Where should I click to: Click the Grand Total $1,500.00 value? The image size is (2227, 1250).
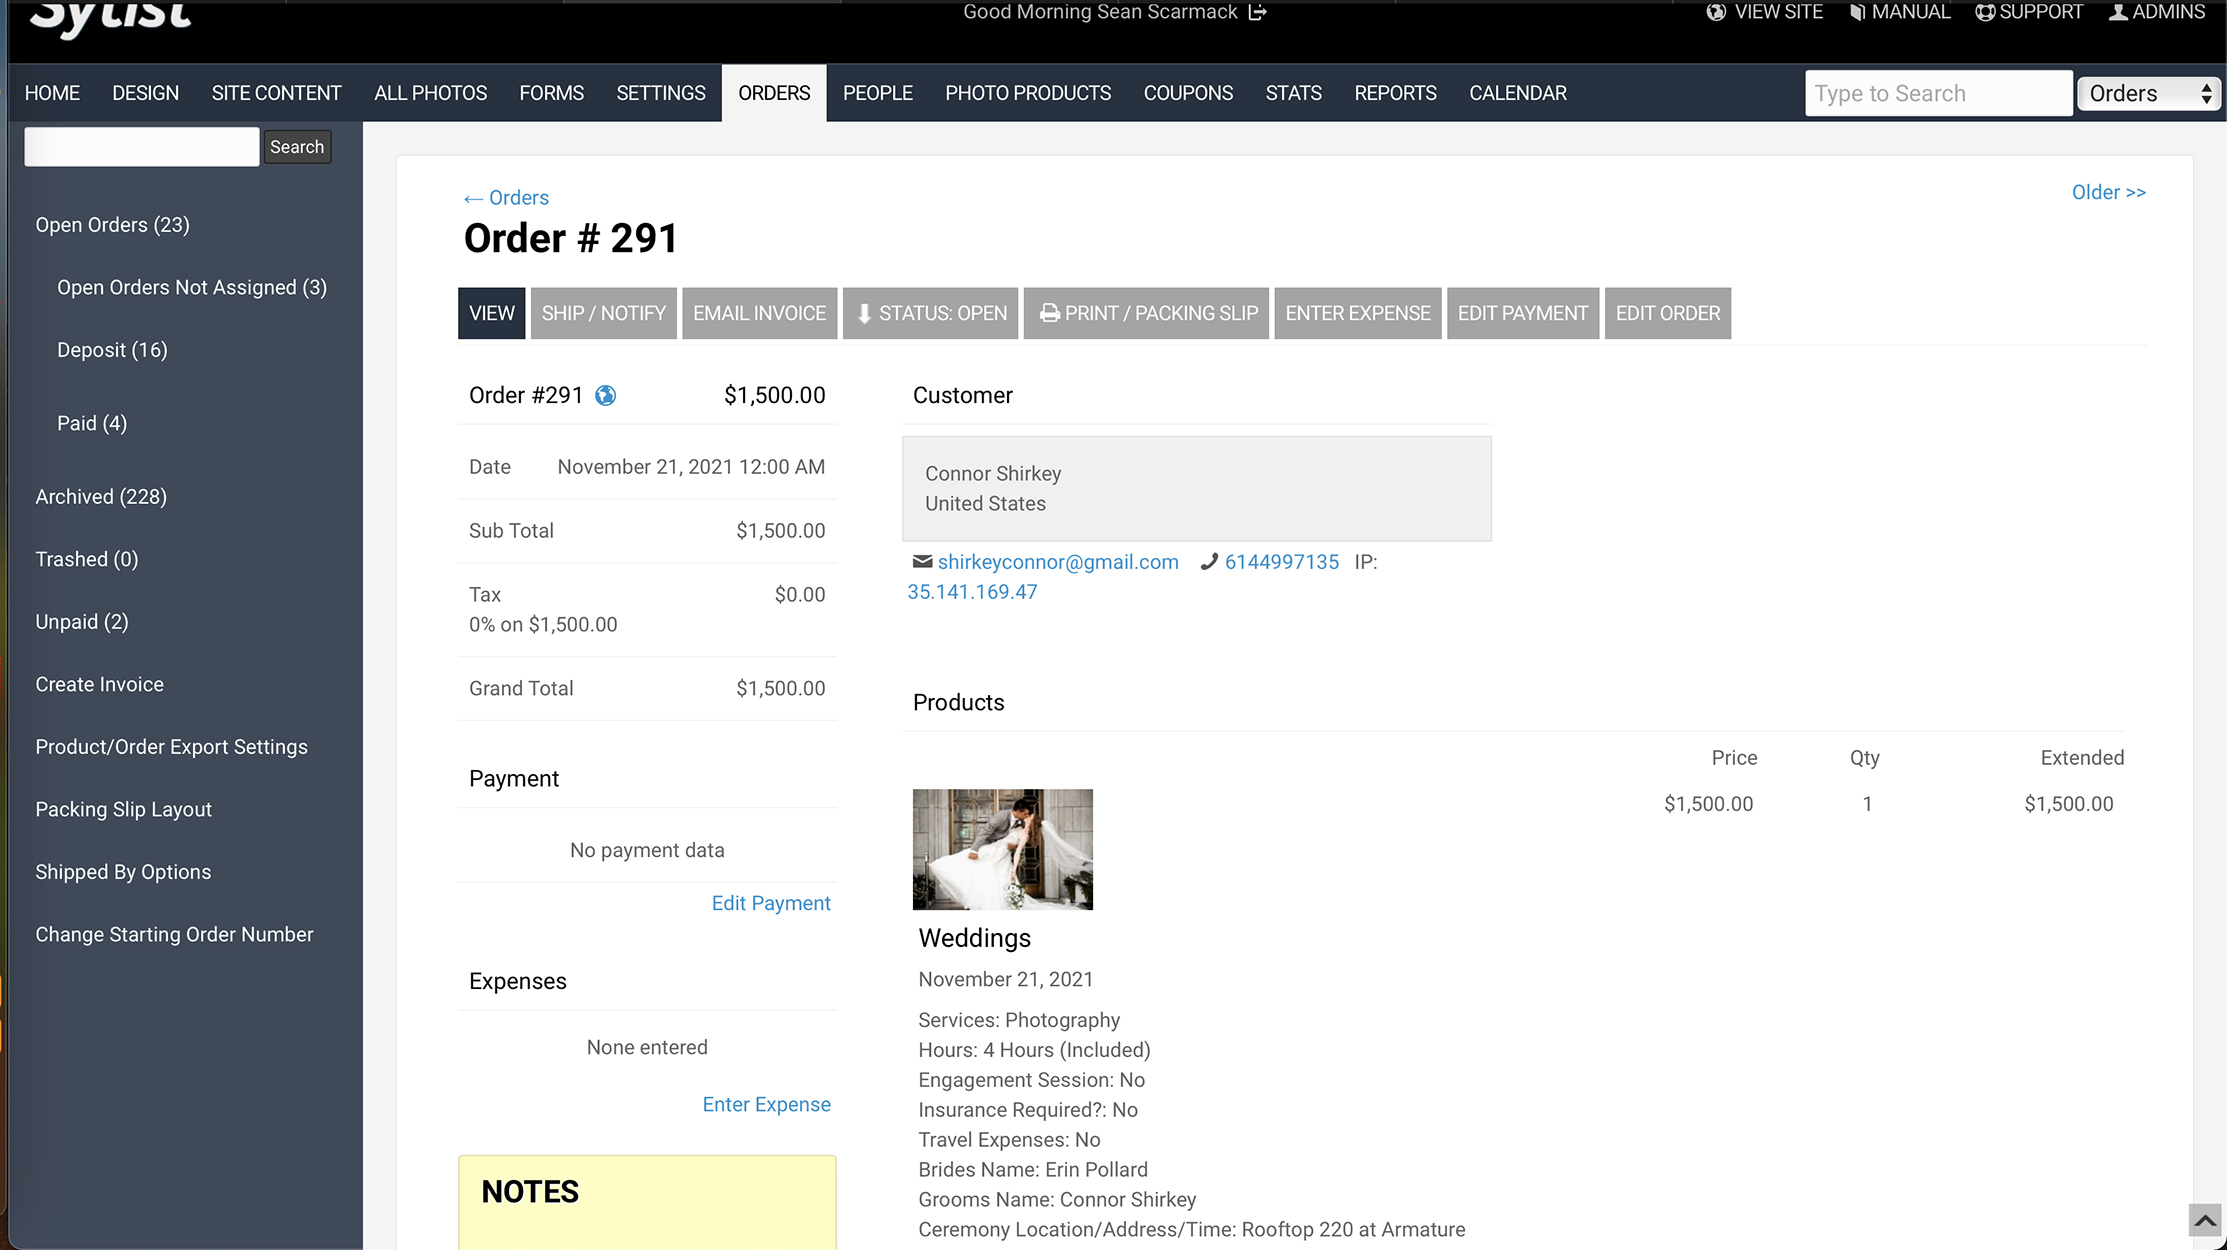pyautogui.click(x=781, y=689)
